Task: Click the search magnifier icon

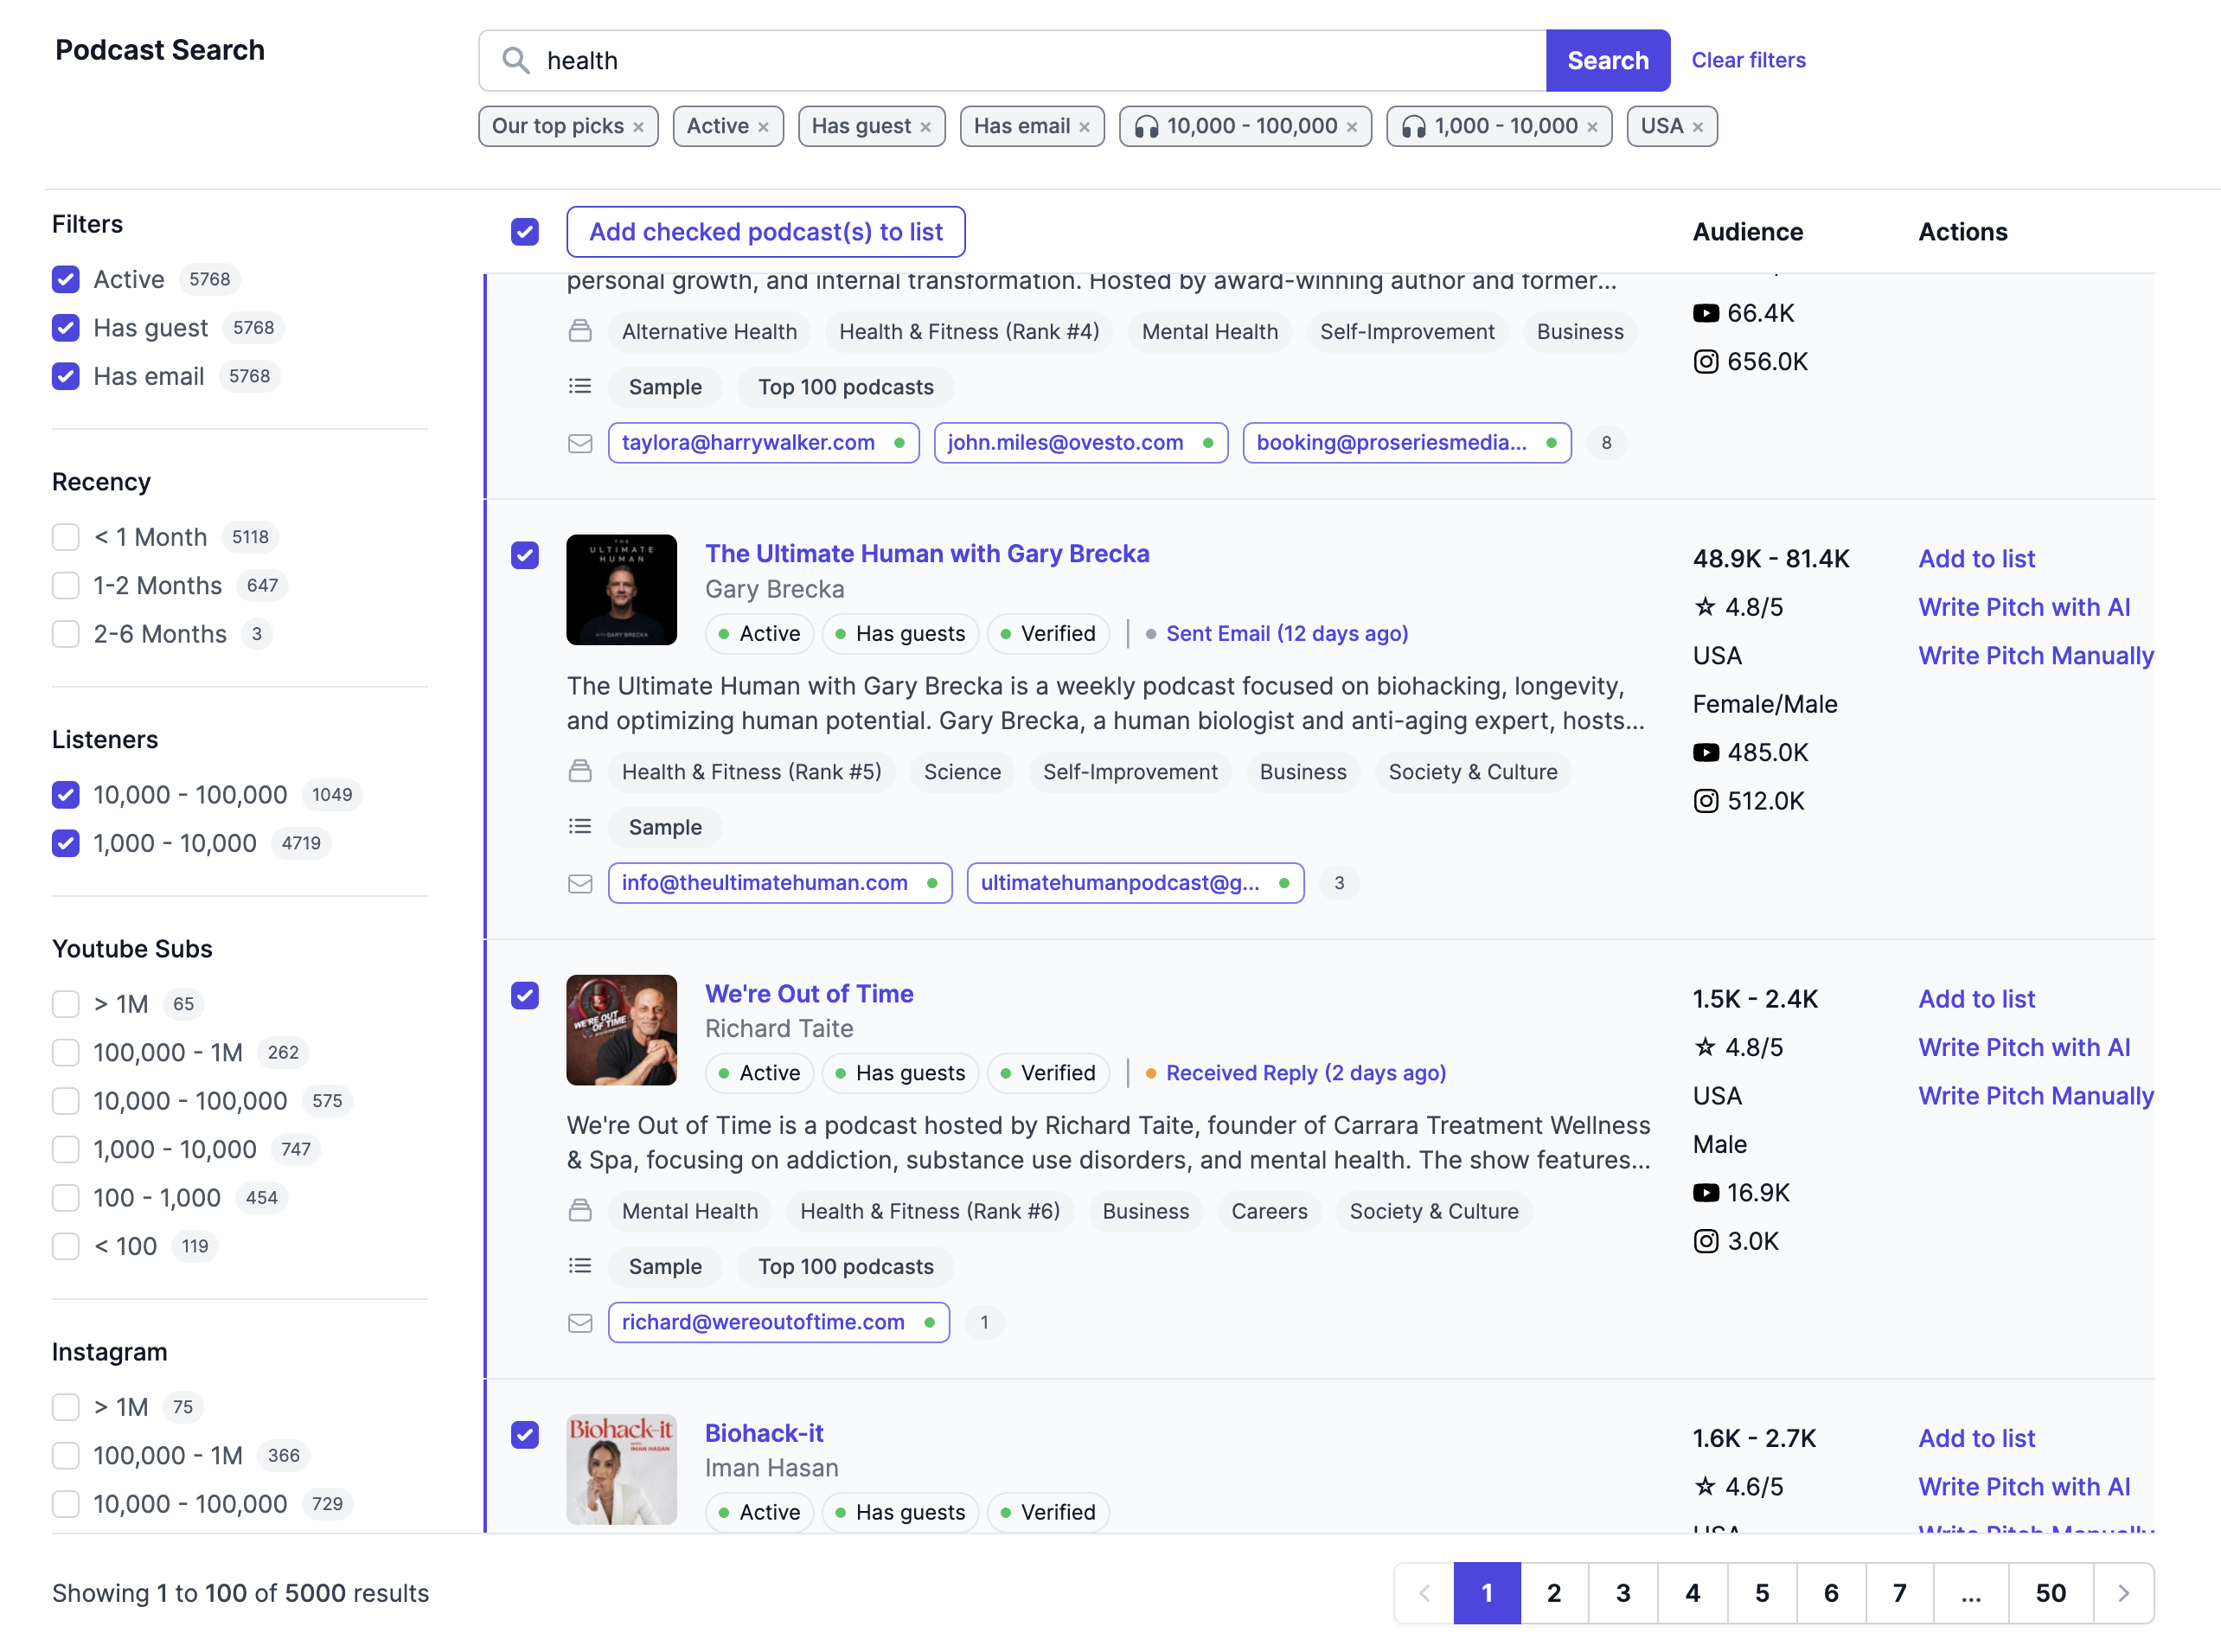Action: click(515, 61)
